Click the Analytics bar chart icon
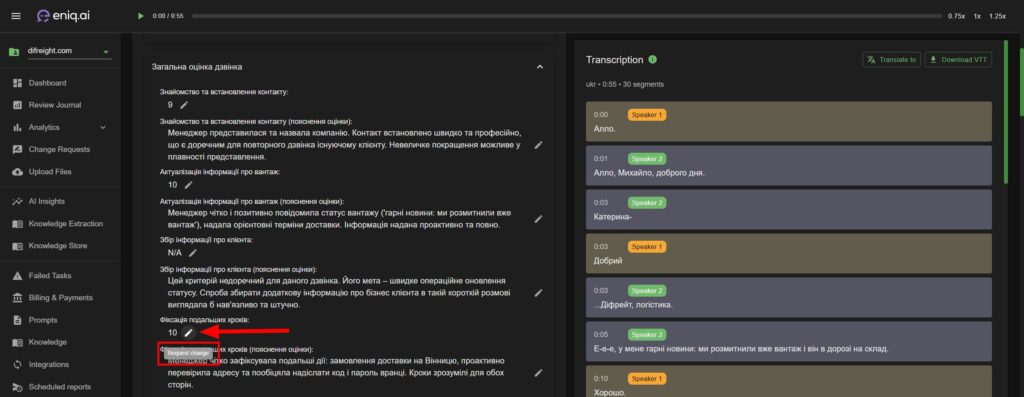 tap(18, 127)
